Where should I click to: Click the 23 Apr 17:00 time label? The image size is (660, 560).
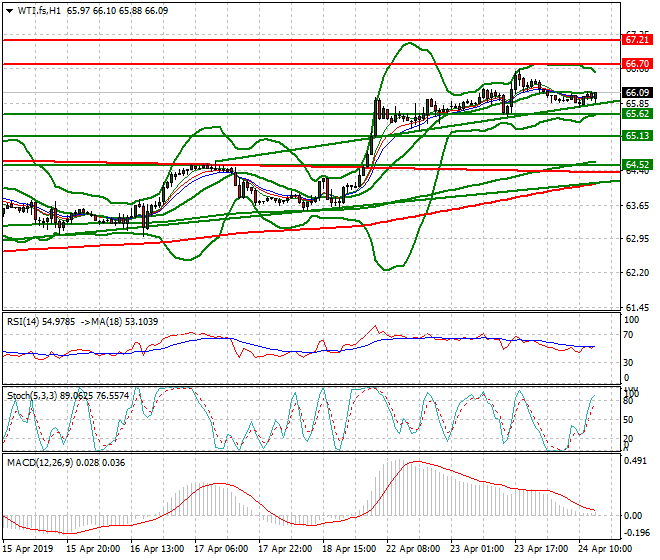[541, 549]
